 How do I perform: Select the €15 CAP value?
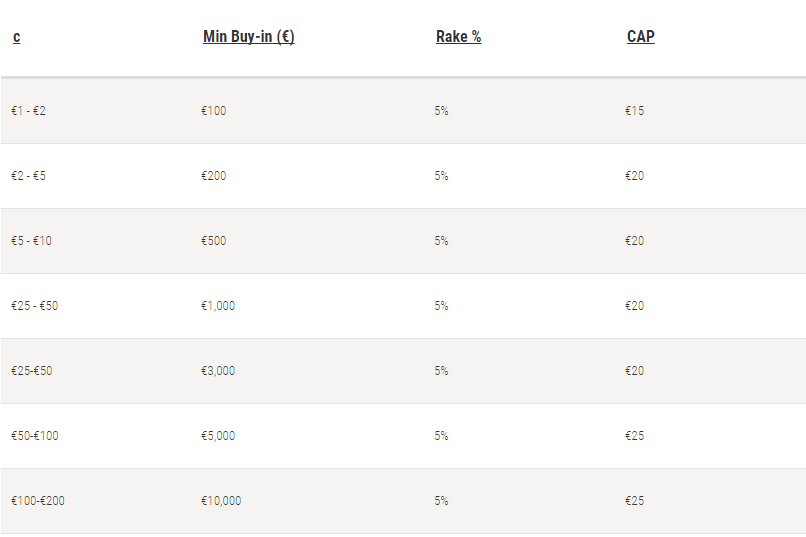(x=634, y=110)
